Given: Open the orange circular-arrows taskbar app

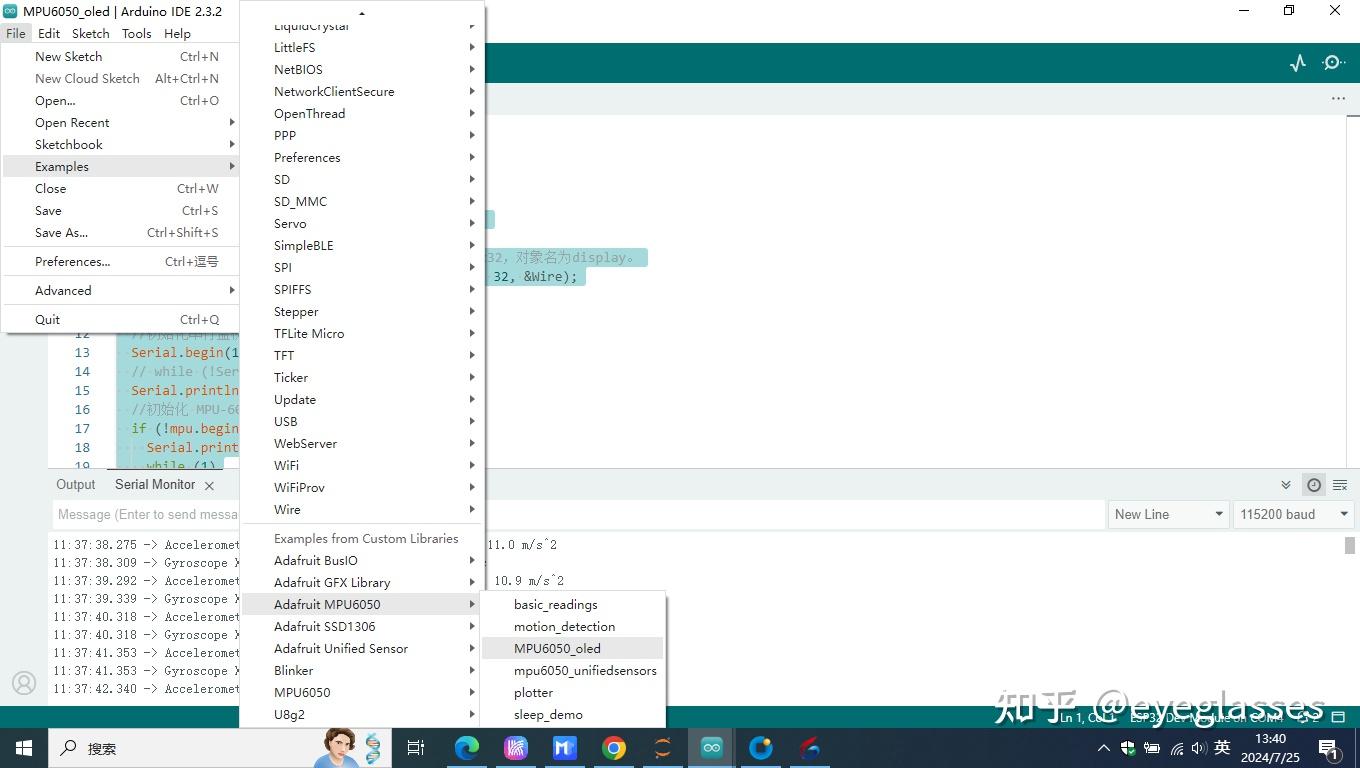Looking at the screenshot, I should [x=662, y=748].
